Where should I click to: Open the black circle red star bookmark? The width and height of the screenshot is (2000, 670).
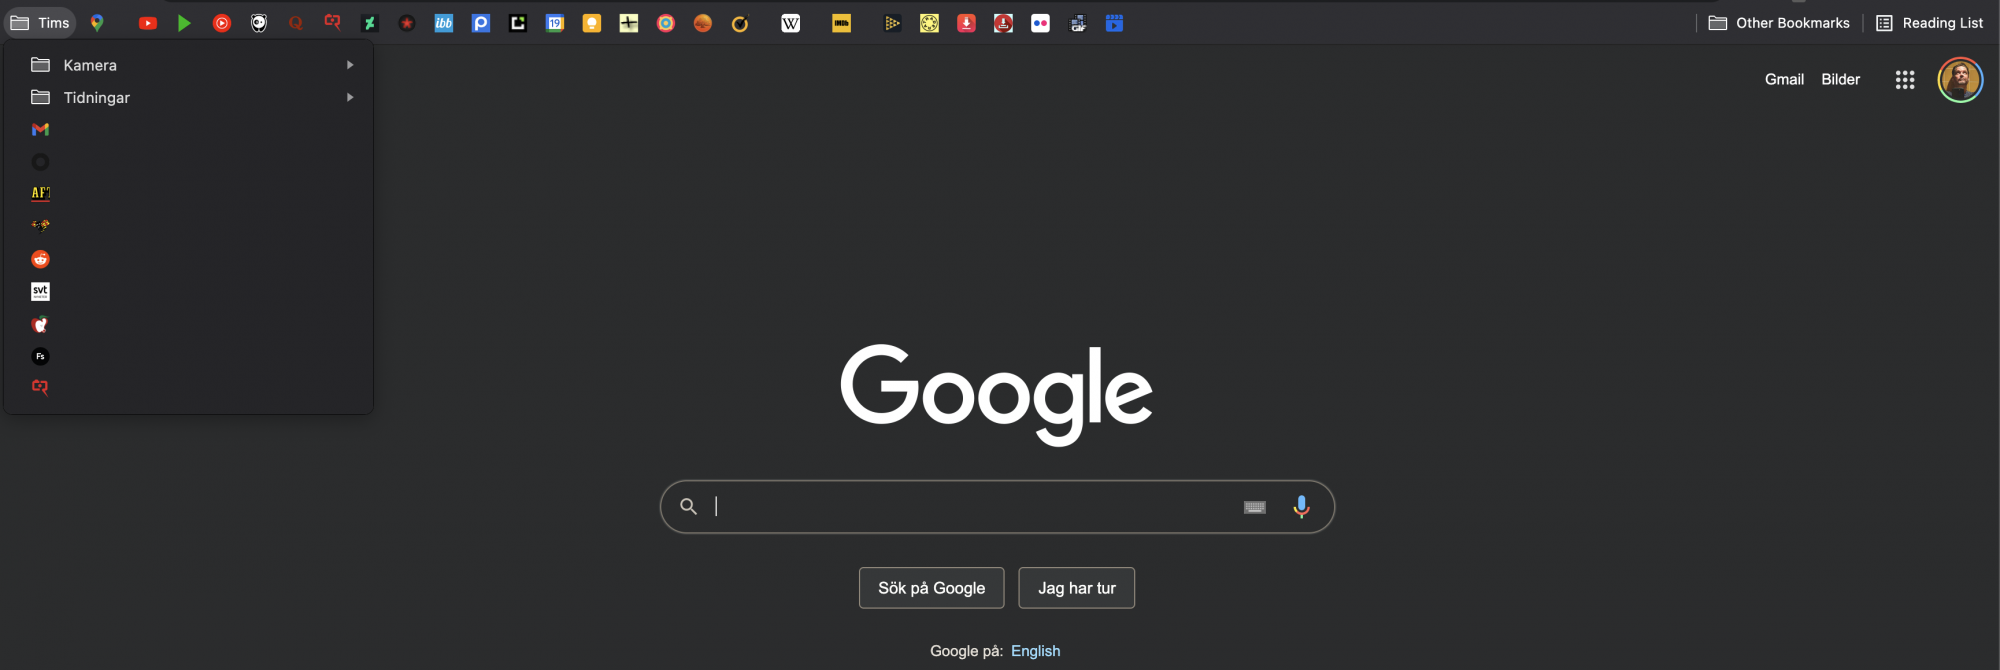point(407,23)
